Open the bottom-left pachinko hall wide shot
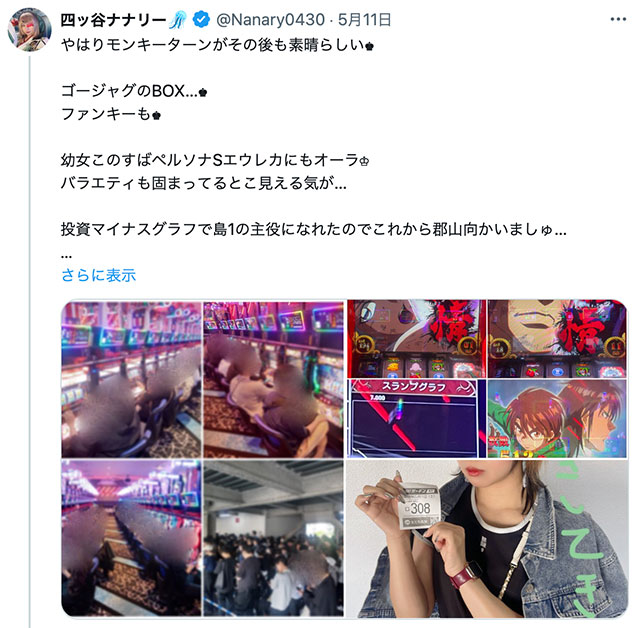The height and width of the screenshot is (628, 640). (x=131, y=538)
